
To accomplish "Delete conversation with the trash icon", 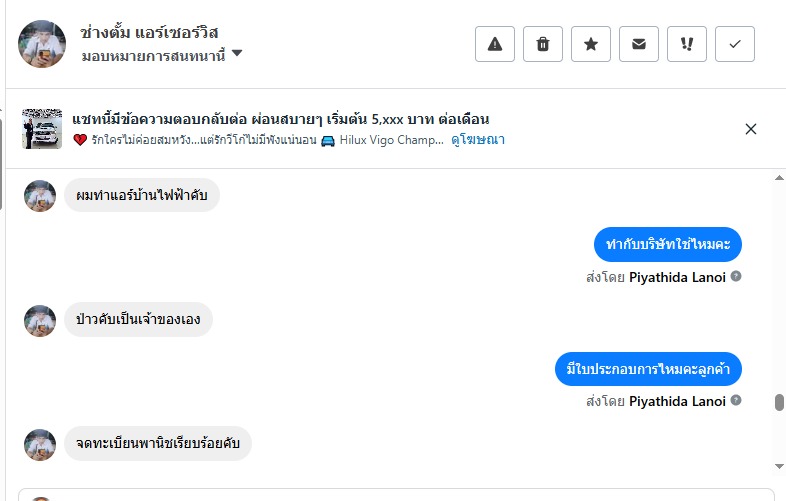I will click(x=542, y=44).
